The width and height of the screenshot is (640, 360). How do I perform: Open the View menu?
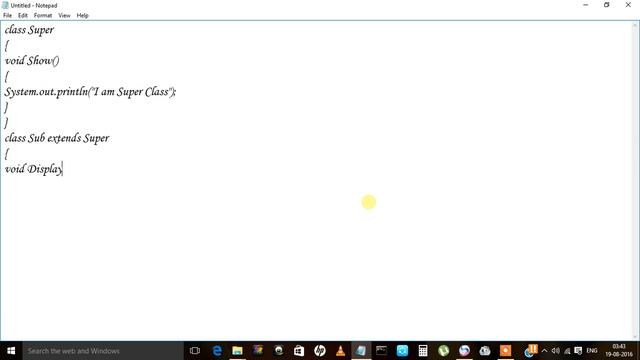(64, 16)
